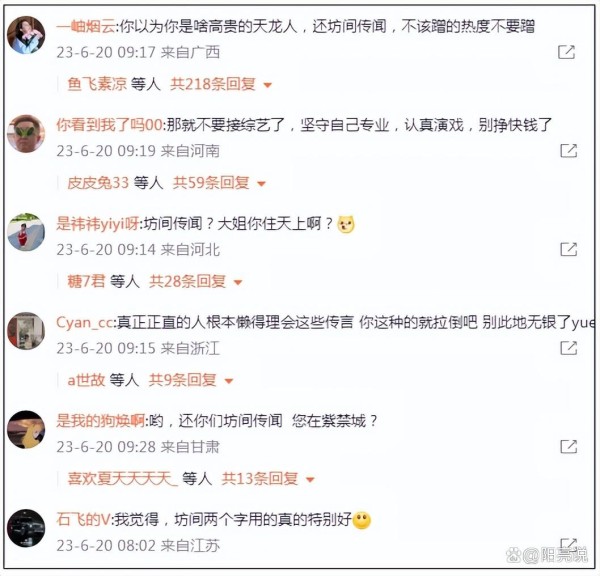Click share icon on 石飞的V's comment
Screen dimensions: 600x576
tap(569, 544)
